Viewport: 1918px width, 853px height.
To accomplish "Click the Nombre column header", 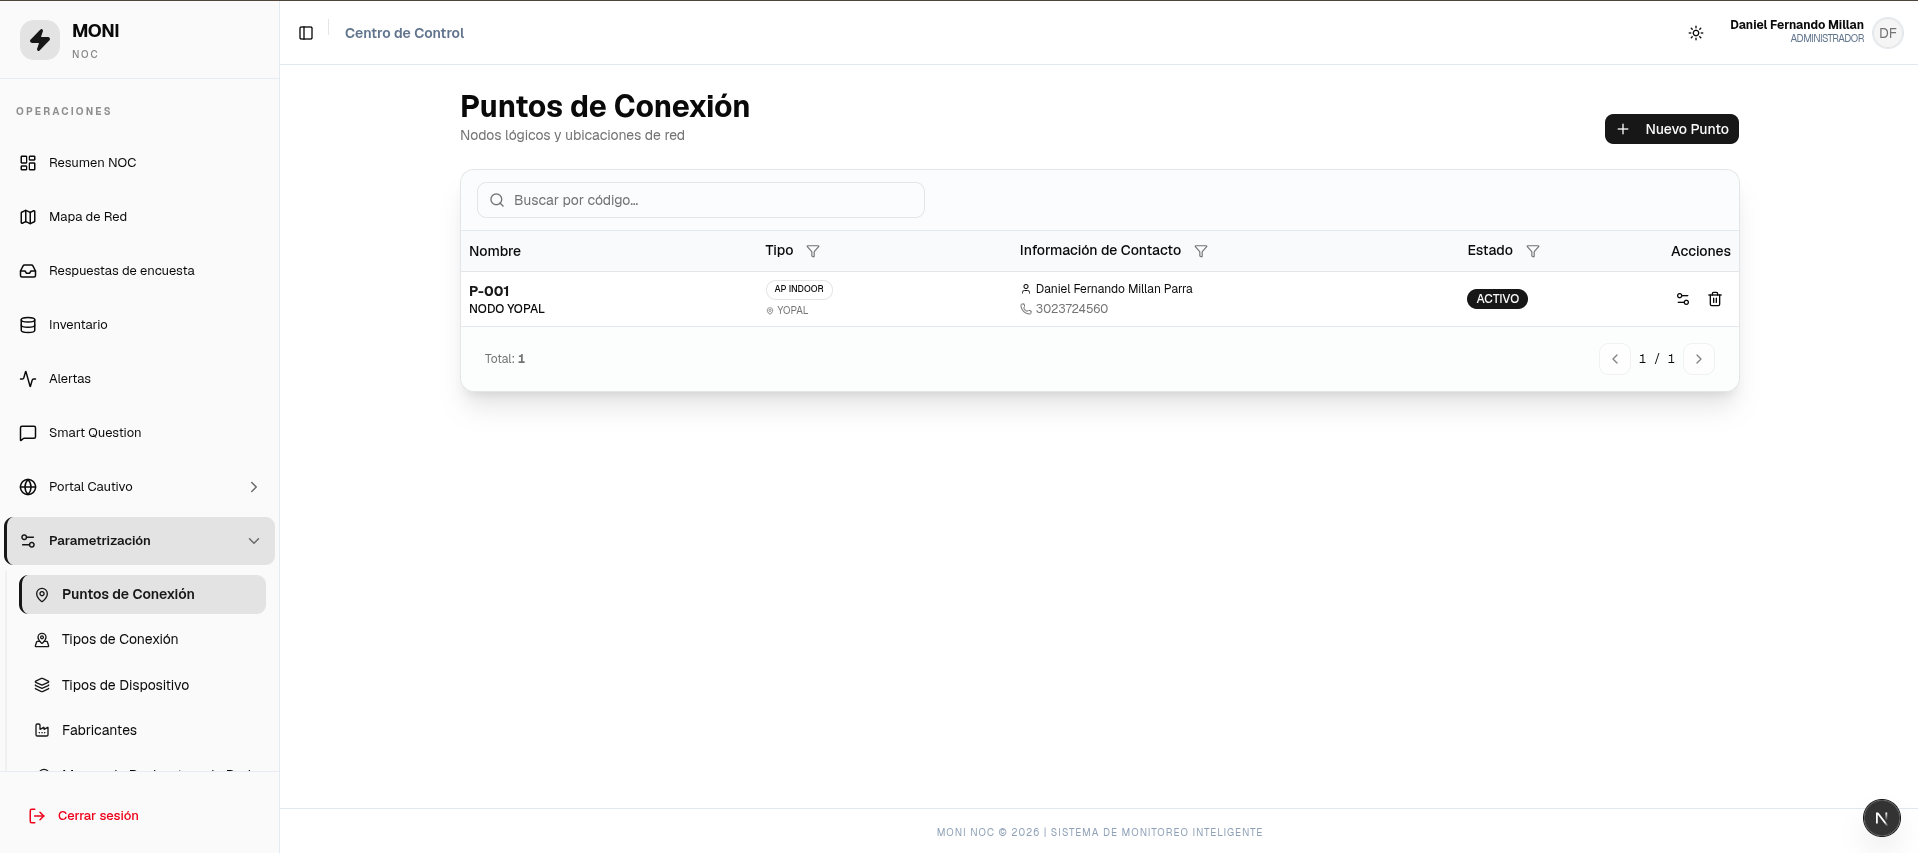I will coord(495,251).
